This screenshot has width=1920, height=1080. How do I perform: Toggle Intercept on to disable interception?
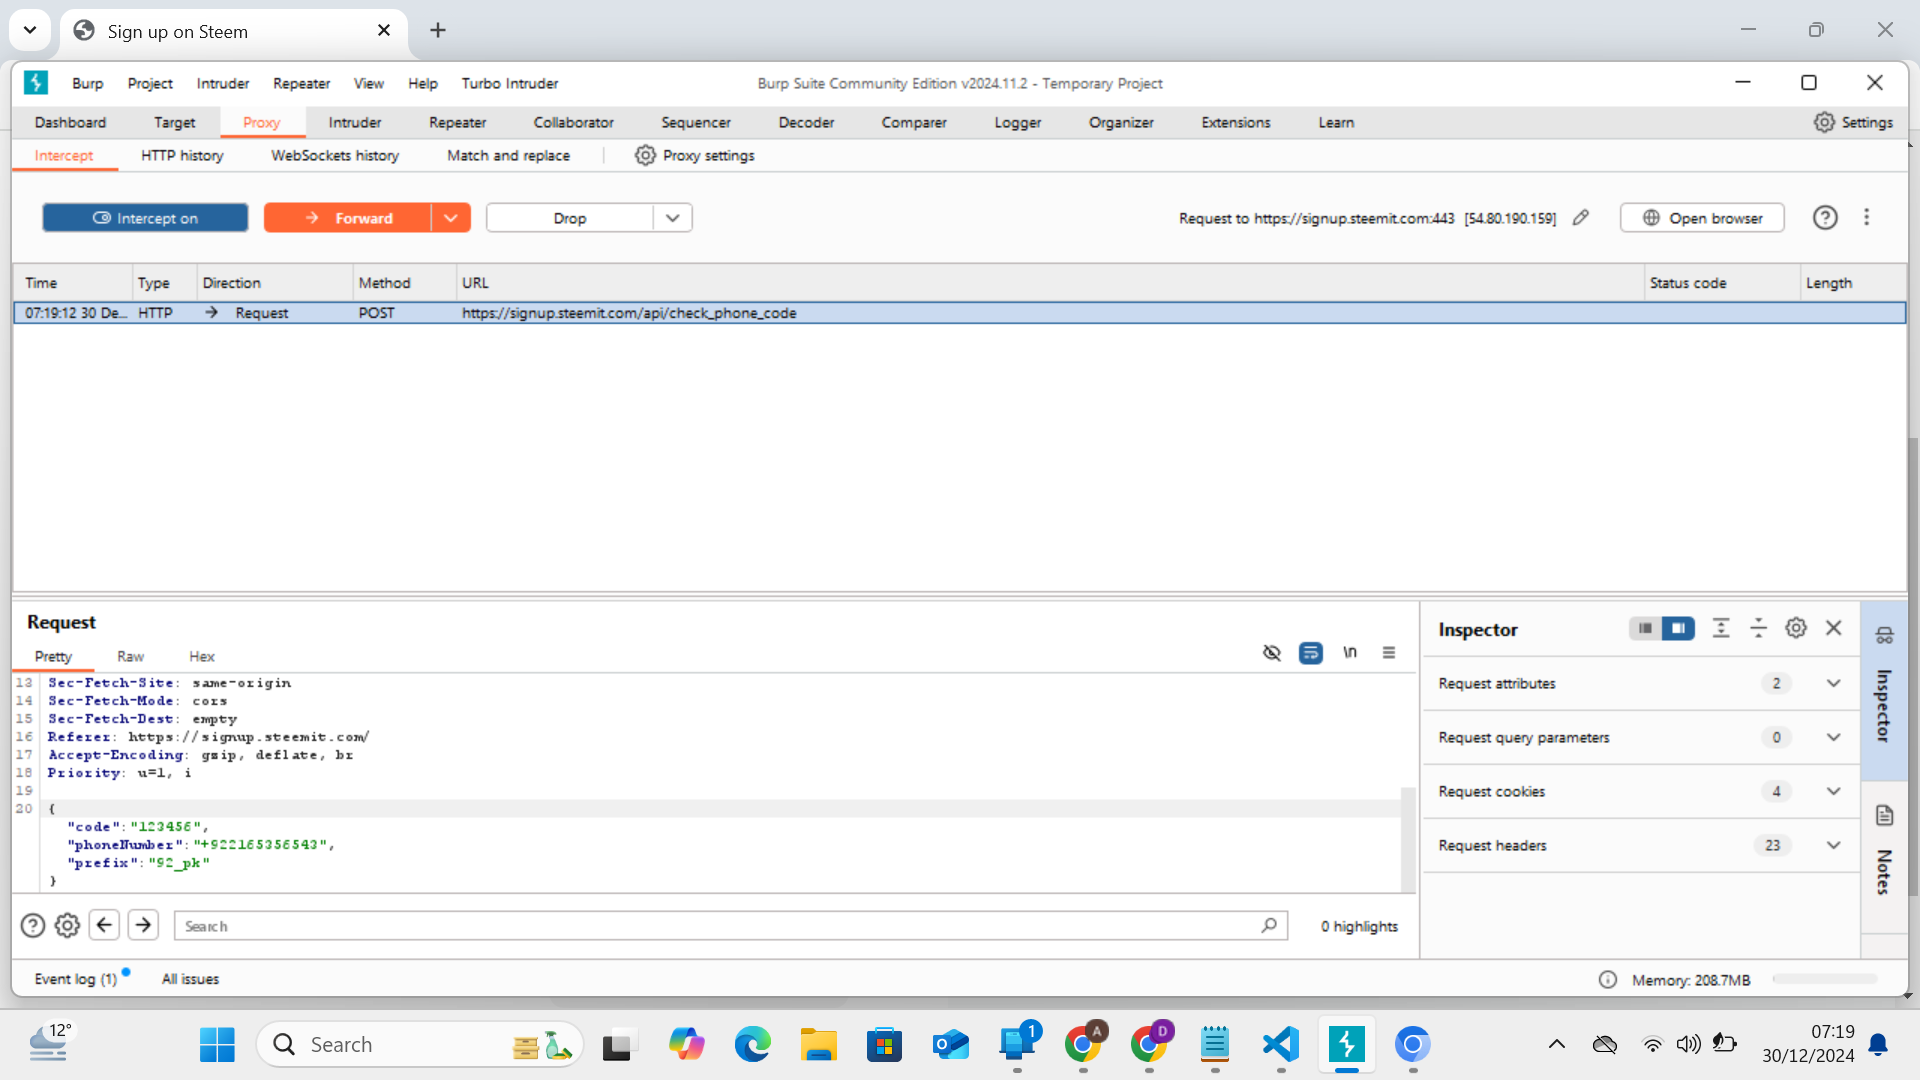(x=145, y=217)
